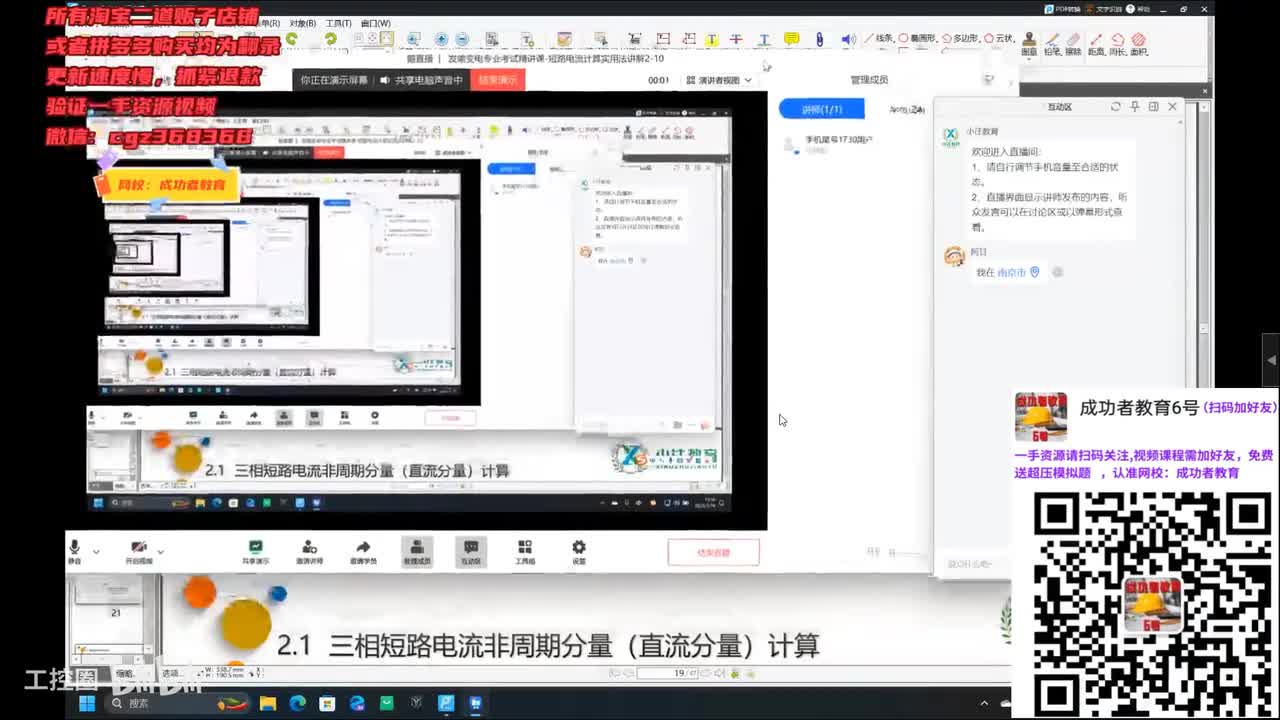Click the page number field showing 19

(667, 673)
